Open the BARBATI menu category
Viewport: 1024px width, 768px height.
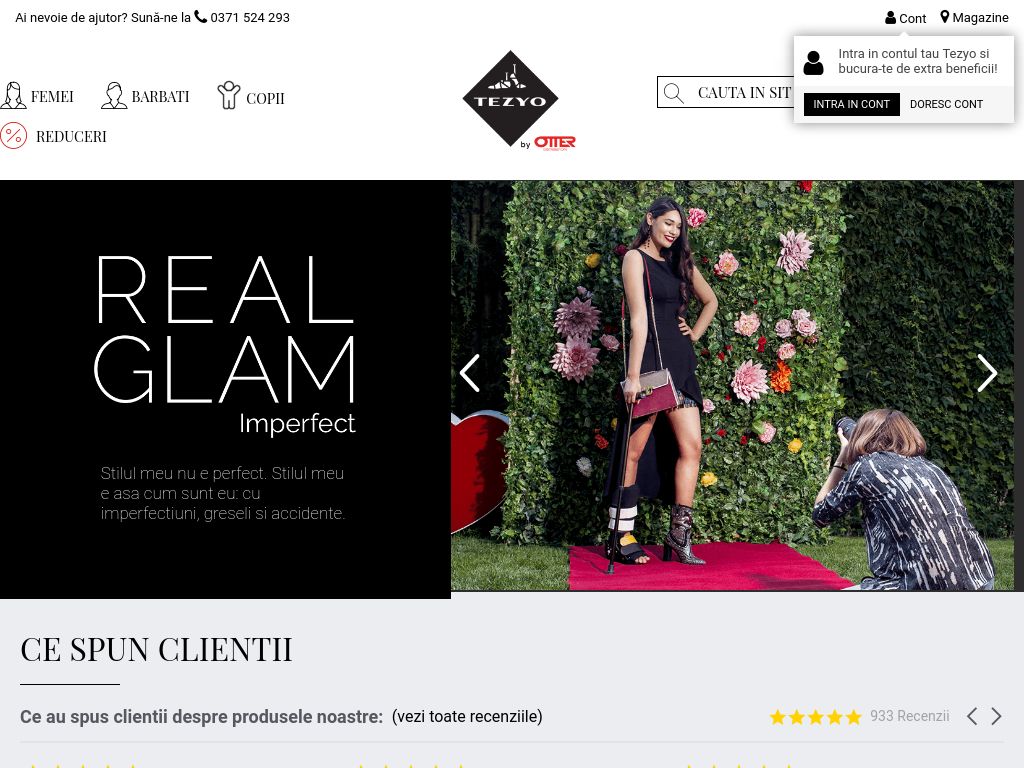coord(161,97)
